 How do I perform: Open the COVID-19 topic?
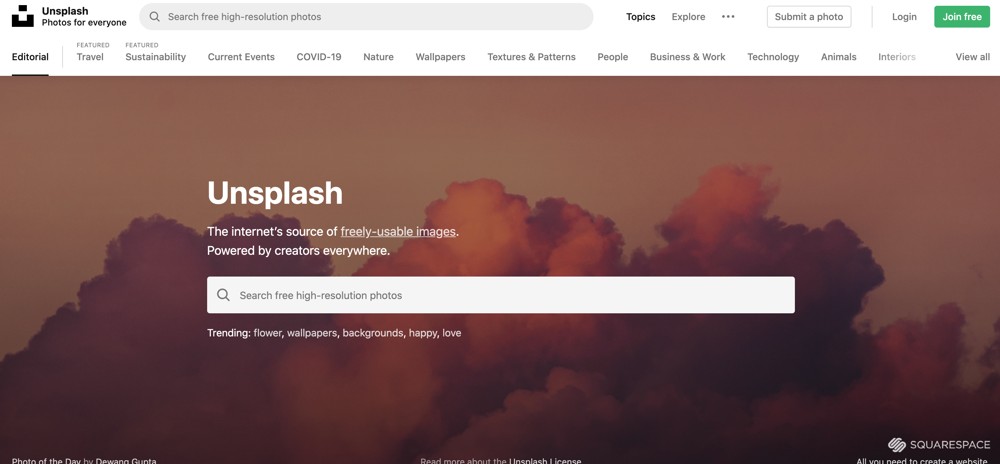click(319, 57)
